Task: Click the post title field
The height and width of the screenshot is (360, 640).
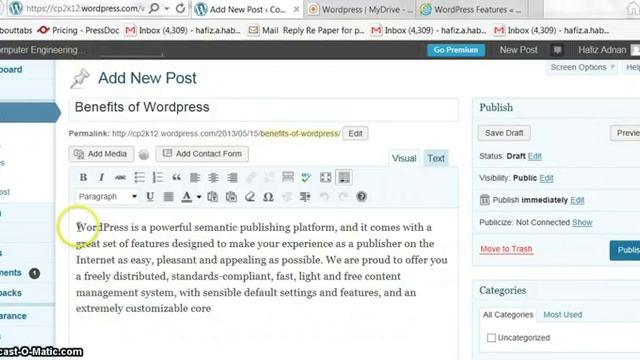Action: 264,109
